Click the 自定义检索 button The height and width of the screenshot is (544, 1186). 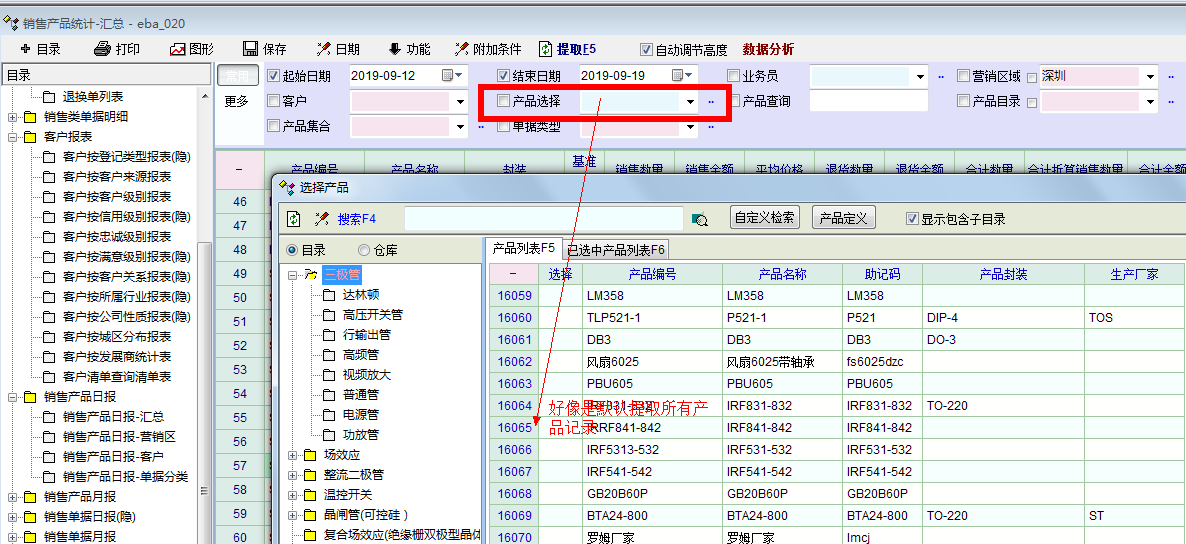(764, 219)
